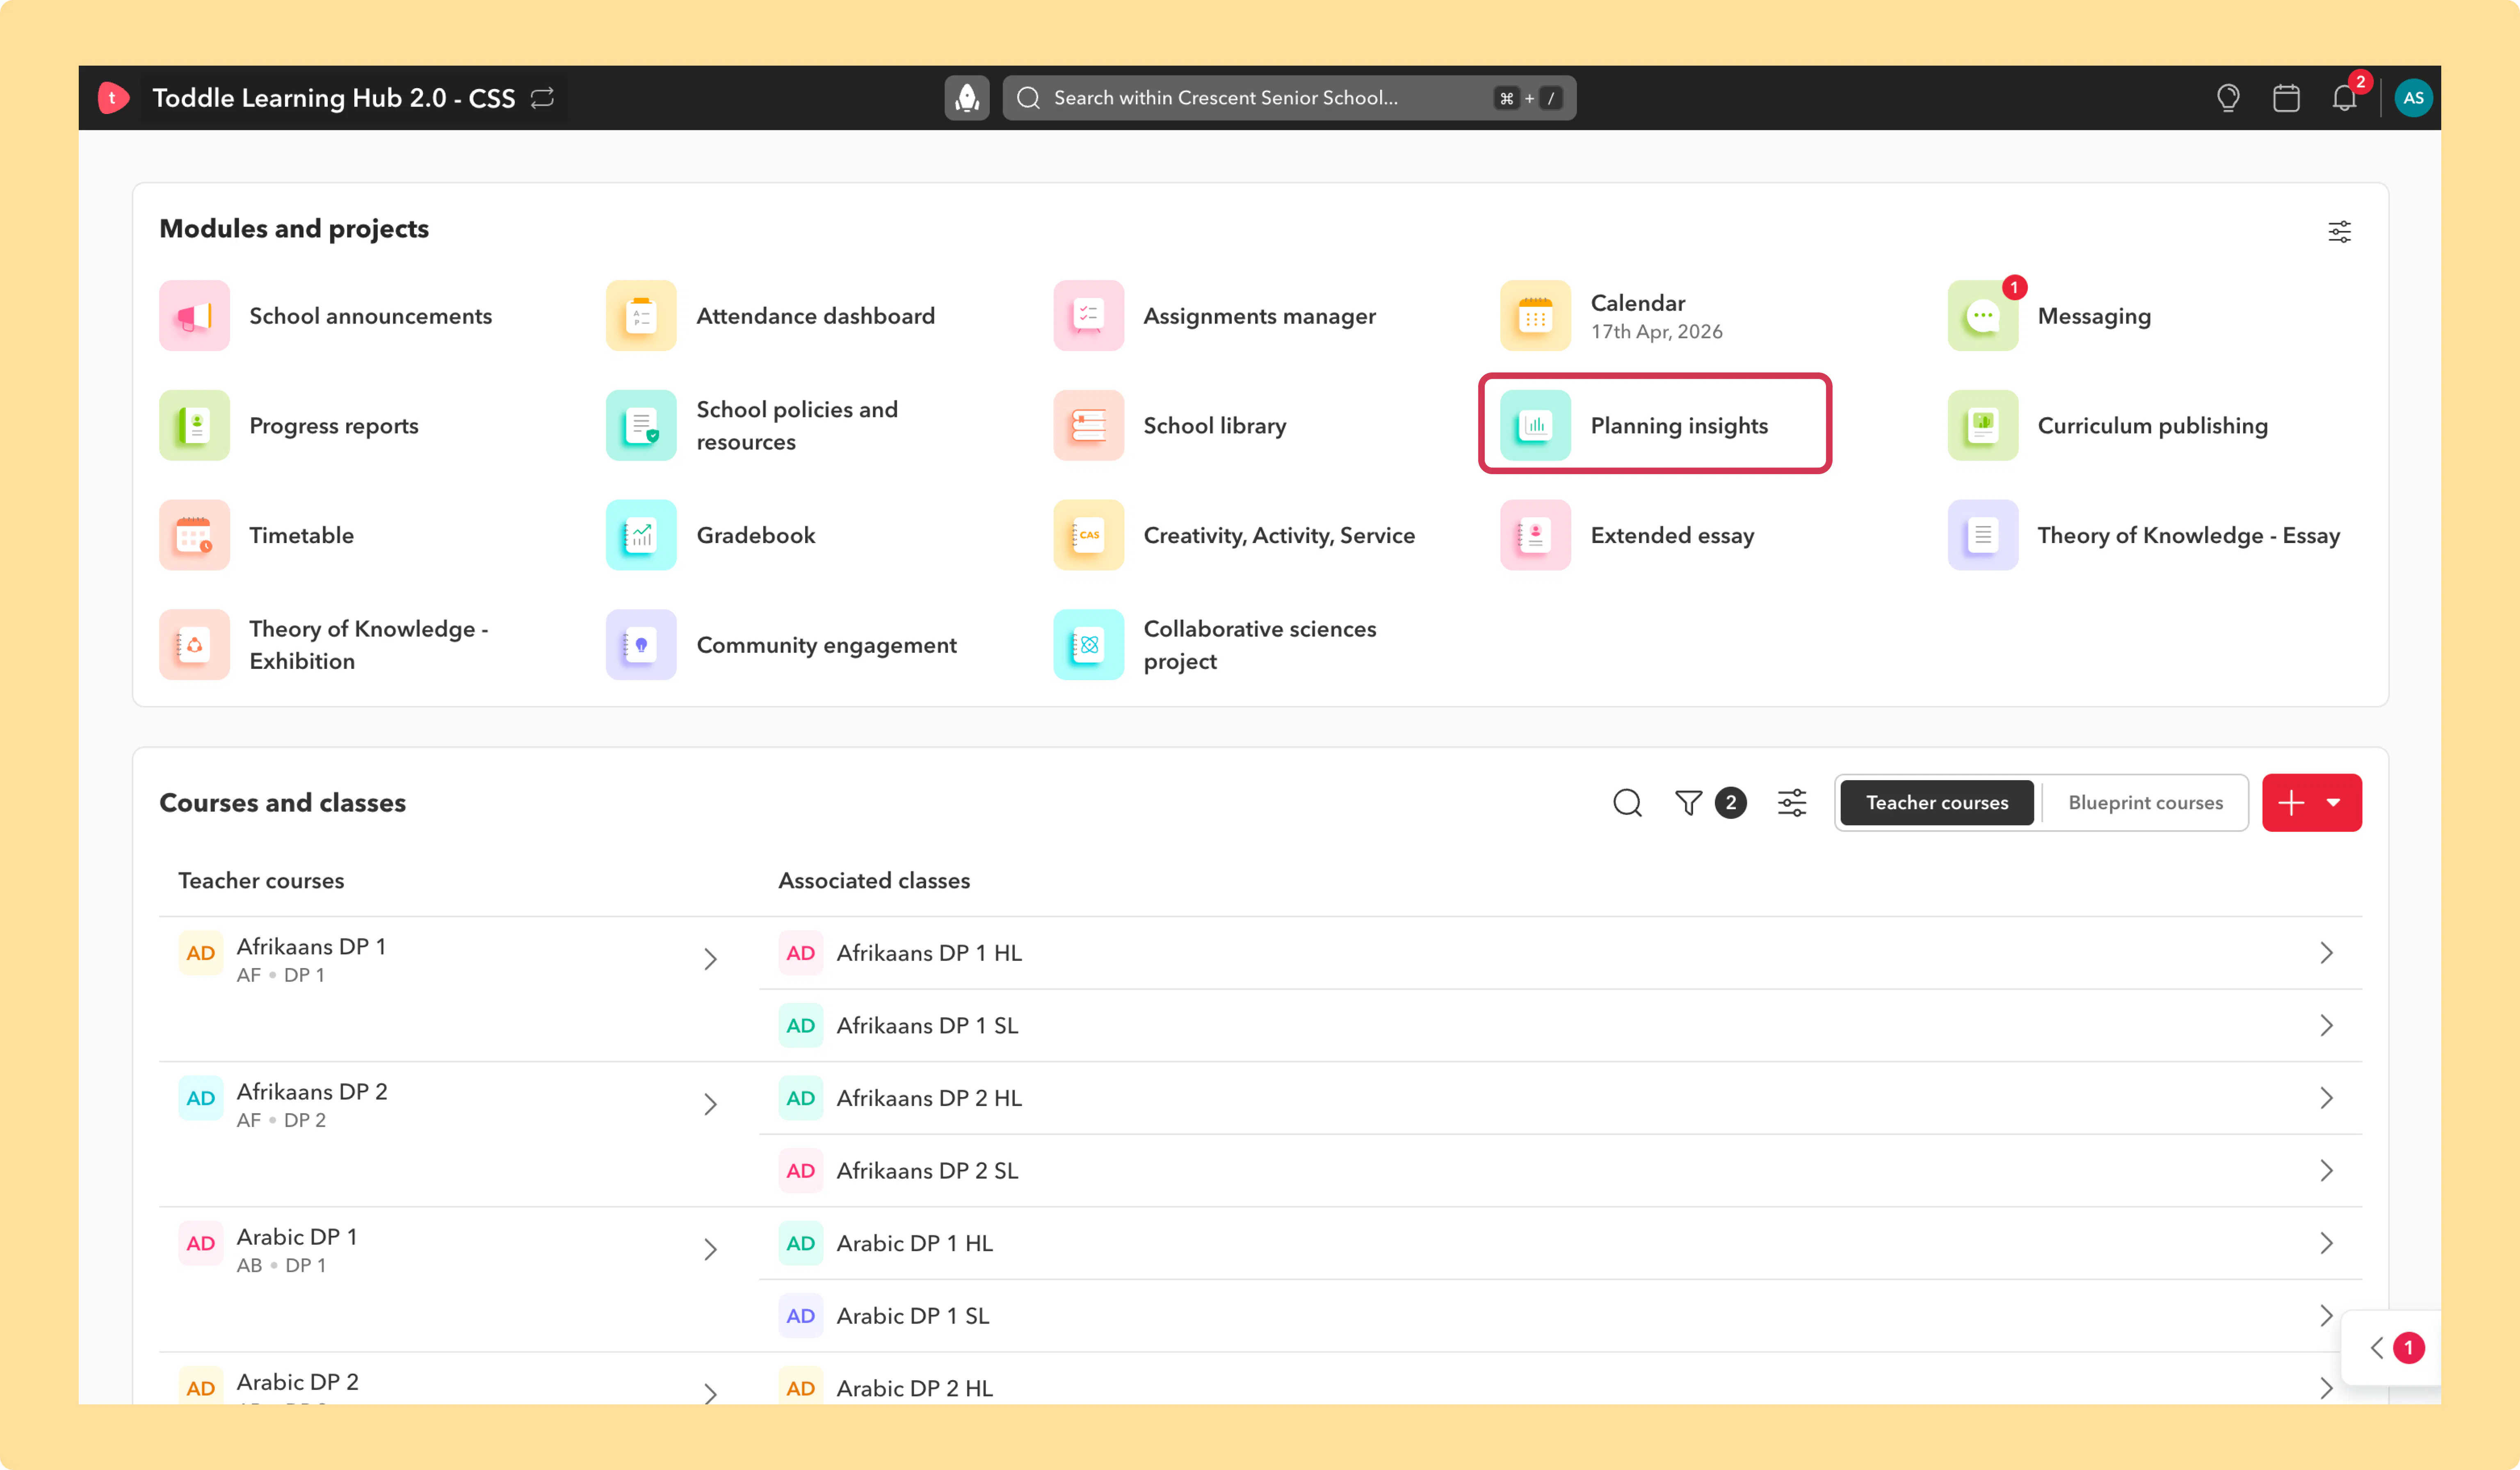Open Courses and classes display settings icon

point(1792,803)
